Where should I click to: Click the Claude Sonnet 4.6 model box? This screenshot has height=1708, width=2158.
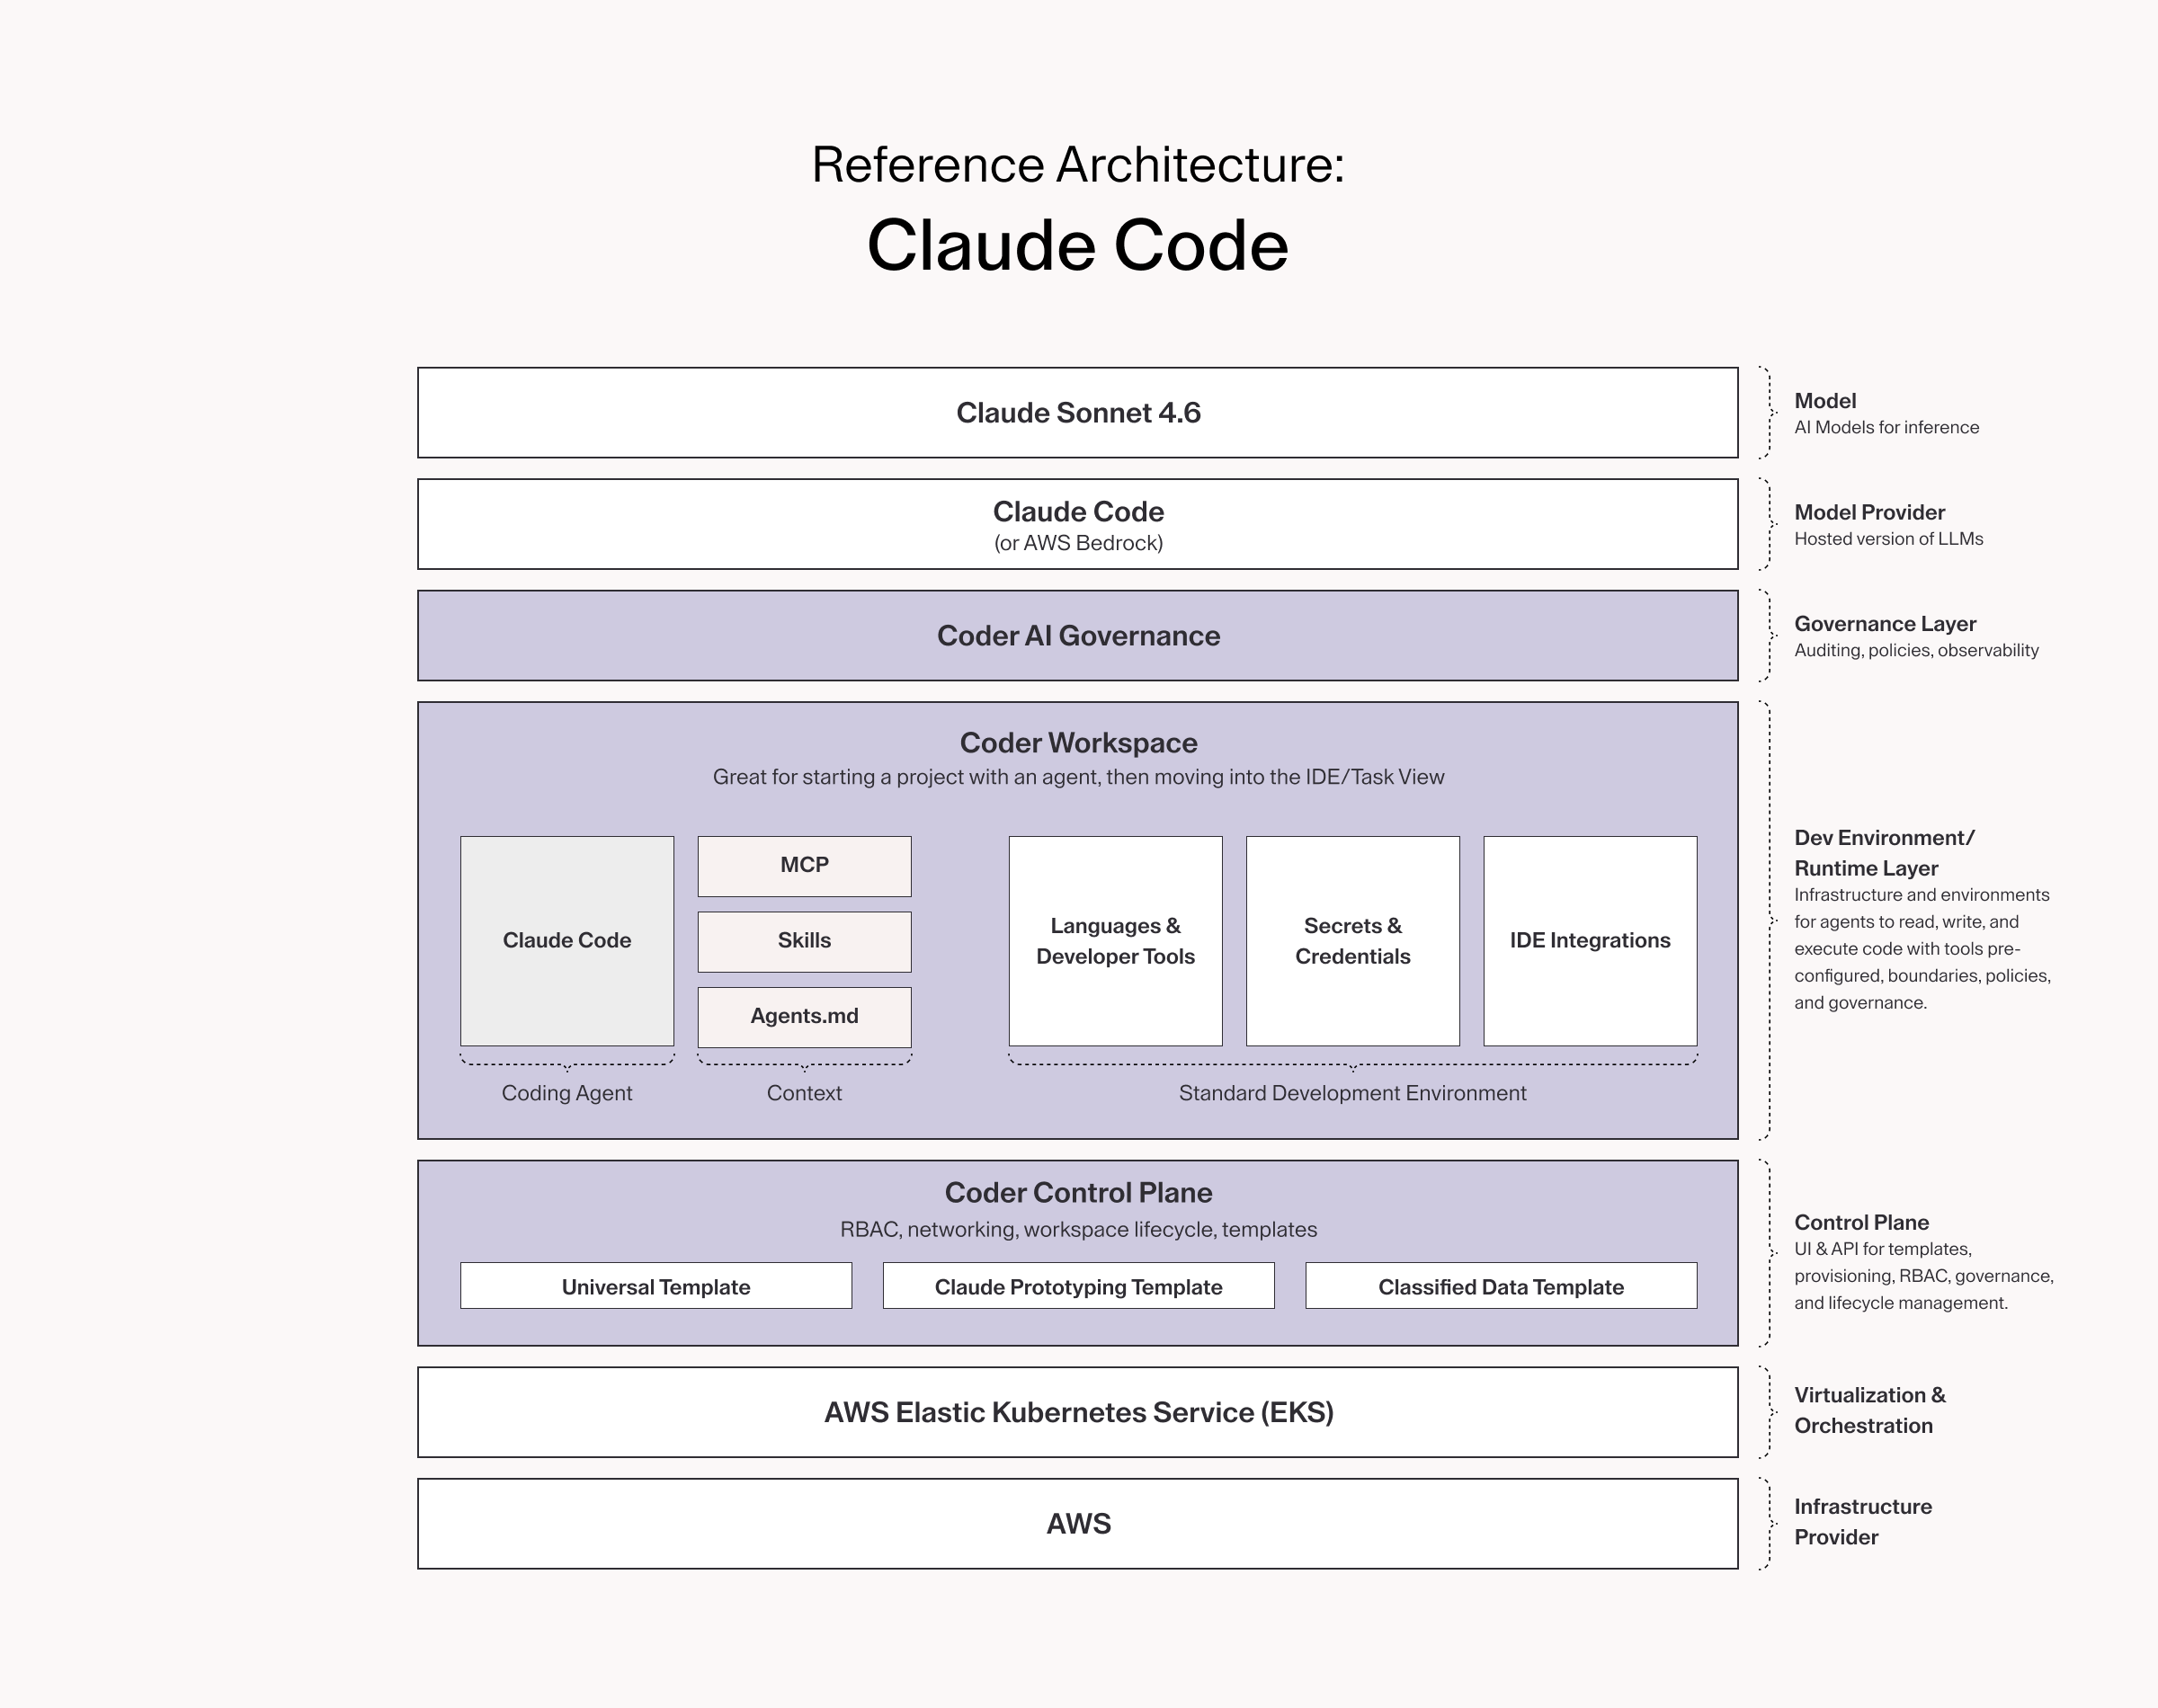(x=1078, y=413)
